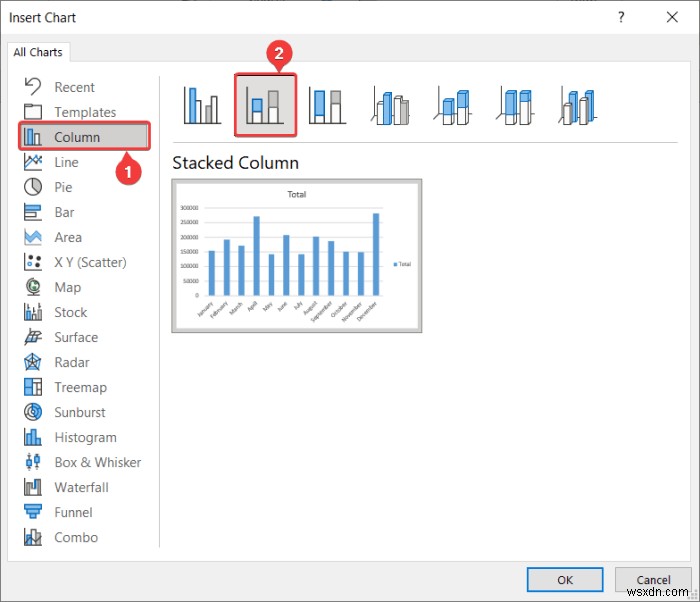
Task: Click the Bar chart category icon
Action: click(x=33, y=212)
